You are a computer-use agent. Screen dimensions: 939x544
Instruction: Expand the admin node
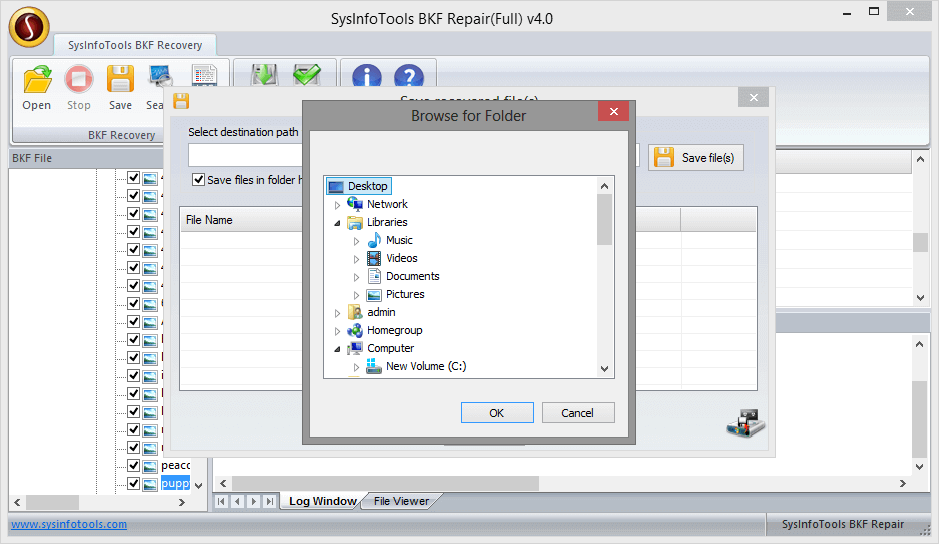pyautogui.click(x=337, y=313)
